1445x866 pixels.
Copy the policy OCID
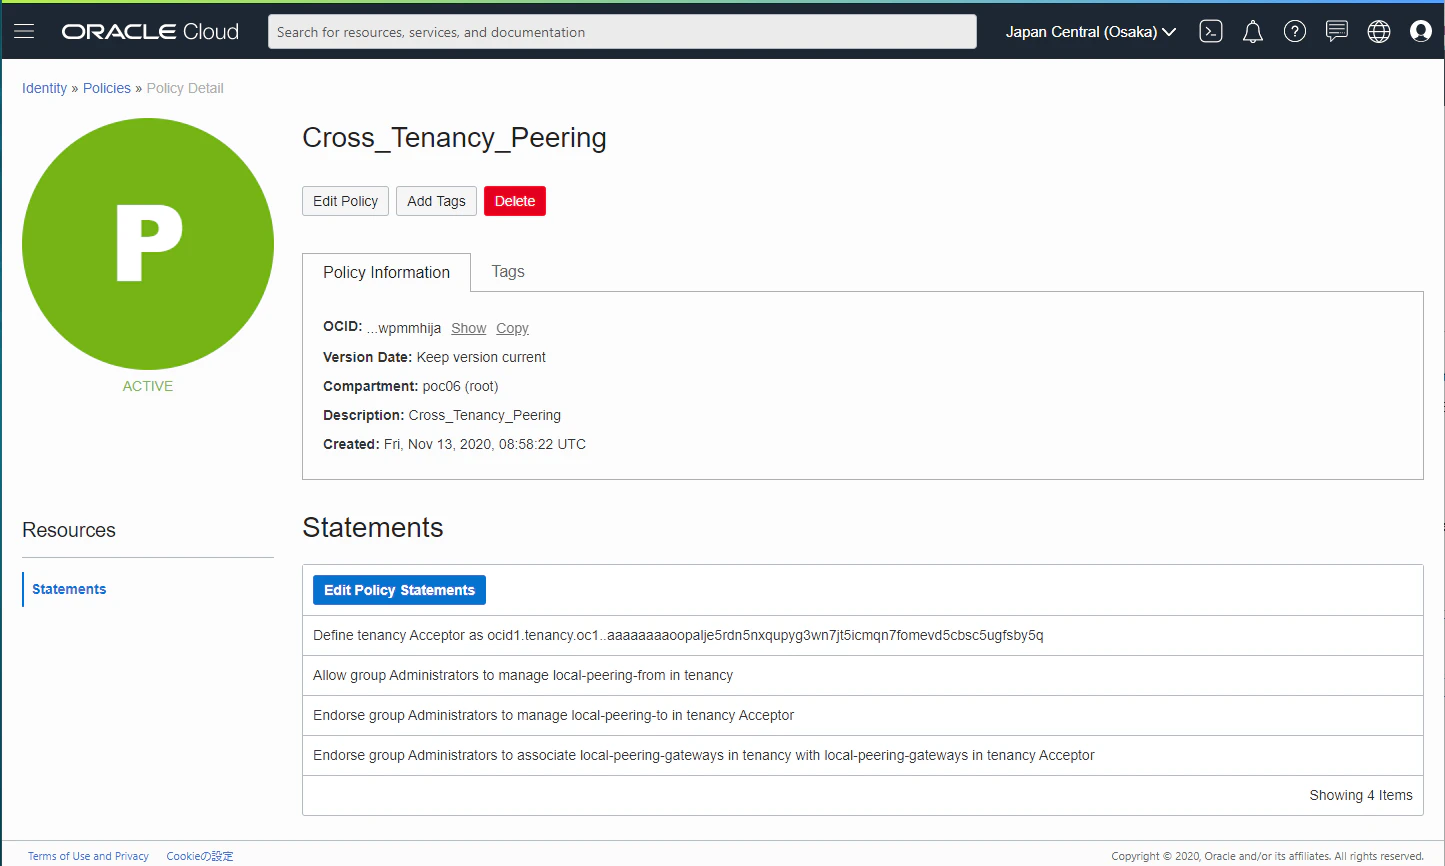[512, 328]
